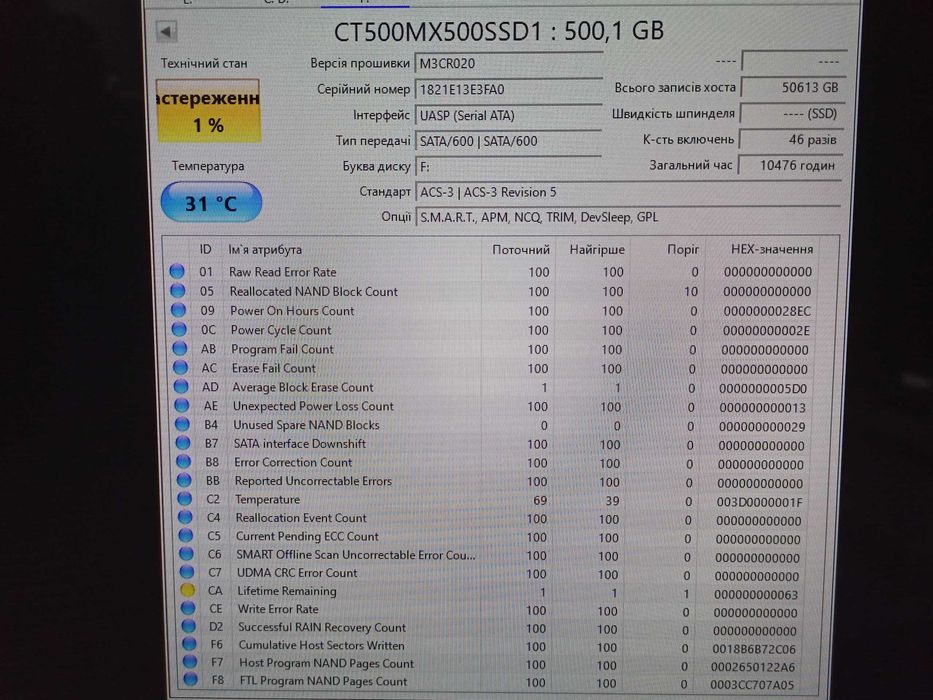This screenshot has width=933, height=700.
Task: Click the power on count value 46
Action: (x=791, y=140)
